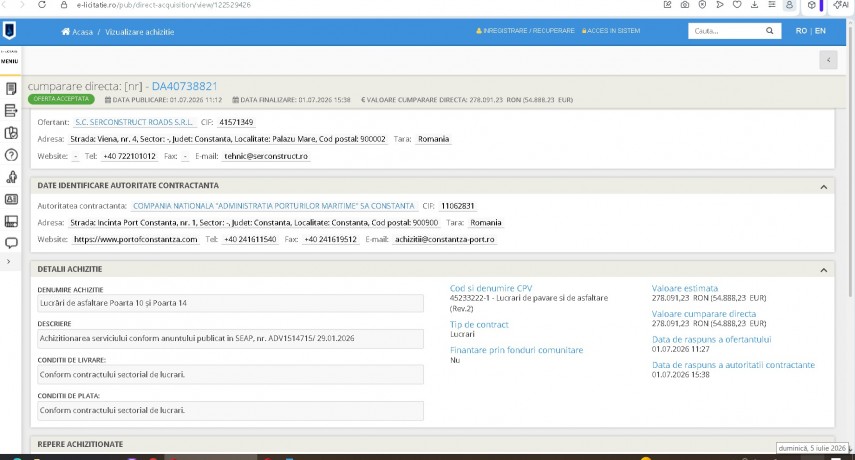
Task: Switch language to EN
Action: 820,31
